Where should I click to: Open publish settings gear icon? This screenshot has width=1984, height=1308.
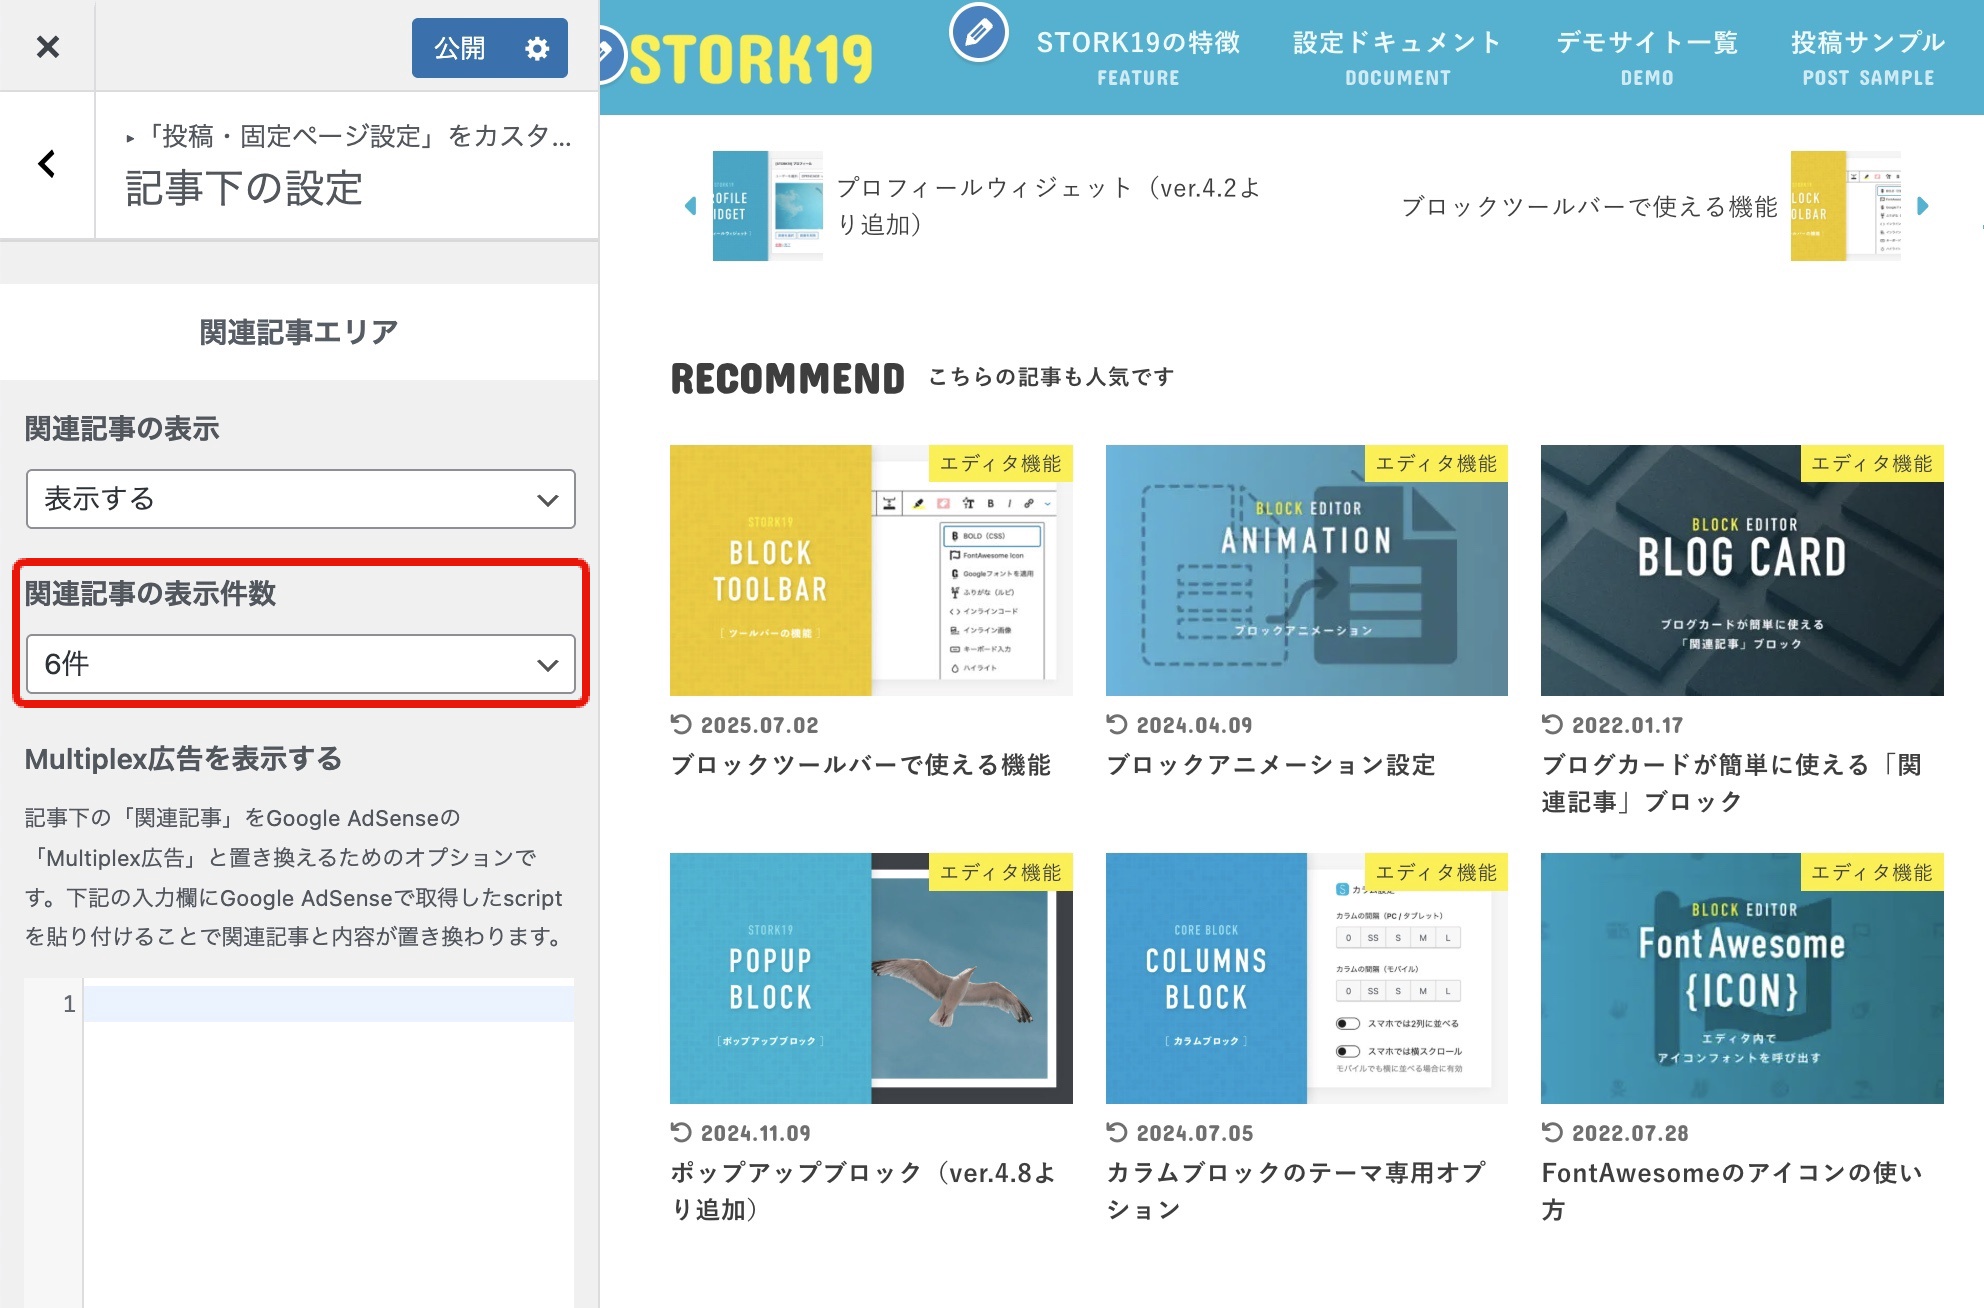click(x=537, y=48)
